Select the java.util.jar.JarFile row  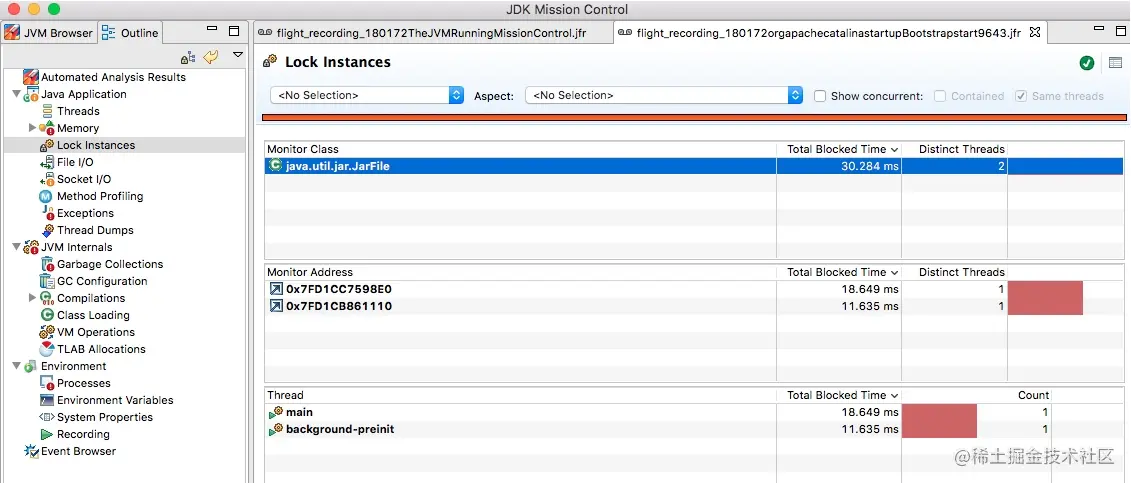(695, 167)
